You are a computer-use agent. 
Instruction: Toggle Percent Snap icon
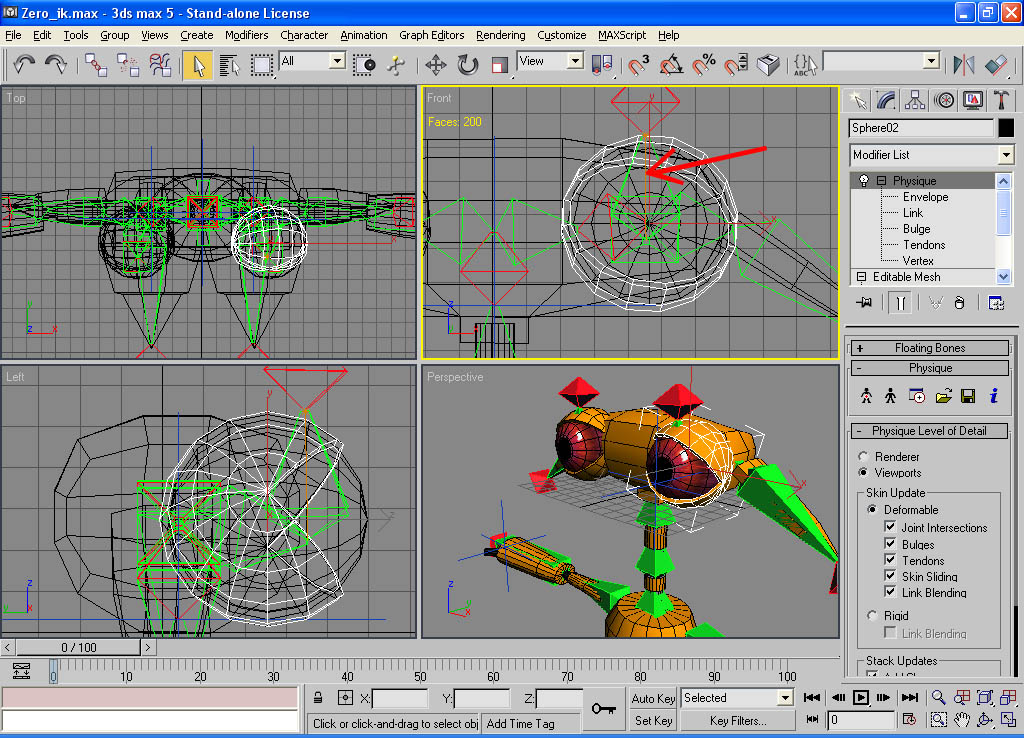(703, 65)
